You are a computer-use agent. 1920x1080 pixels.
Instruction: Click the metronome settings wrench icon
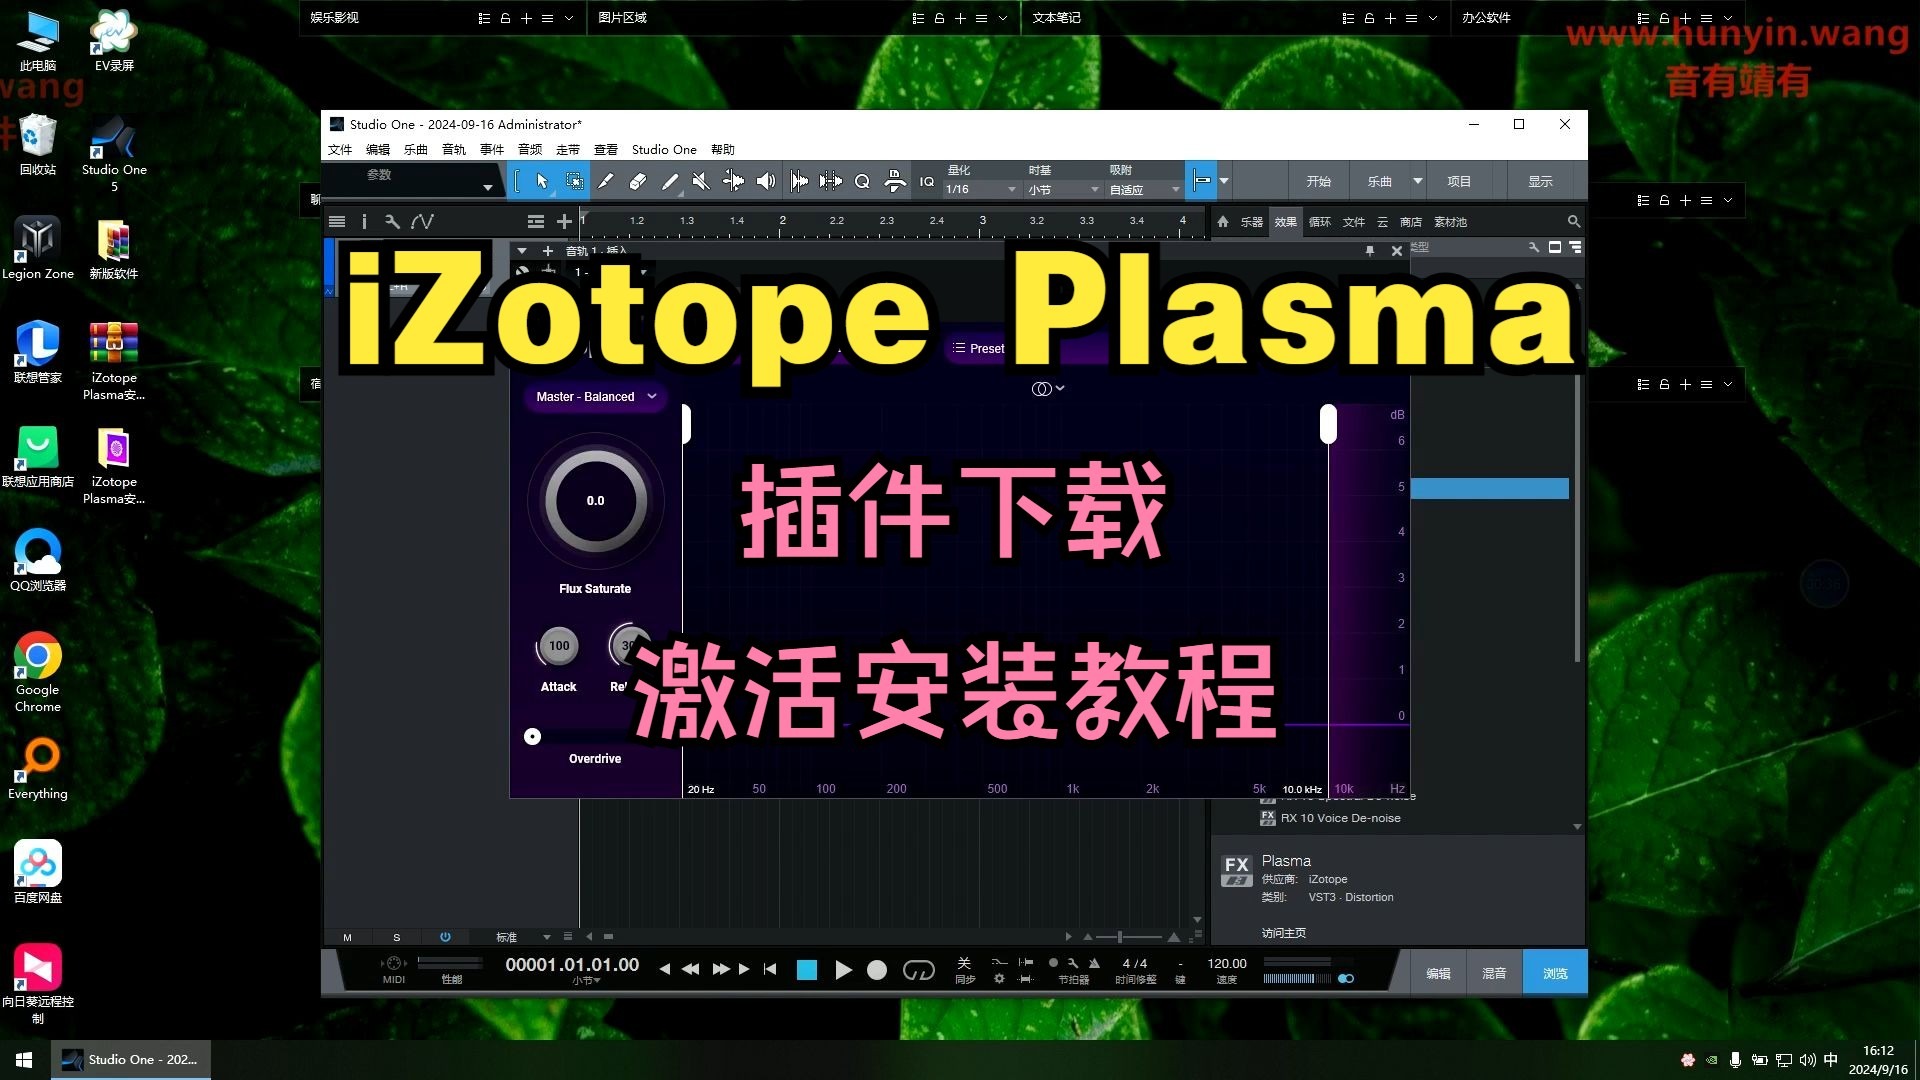point(1073,963)
